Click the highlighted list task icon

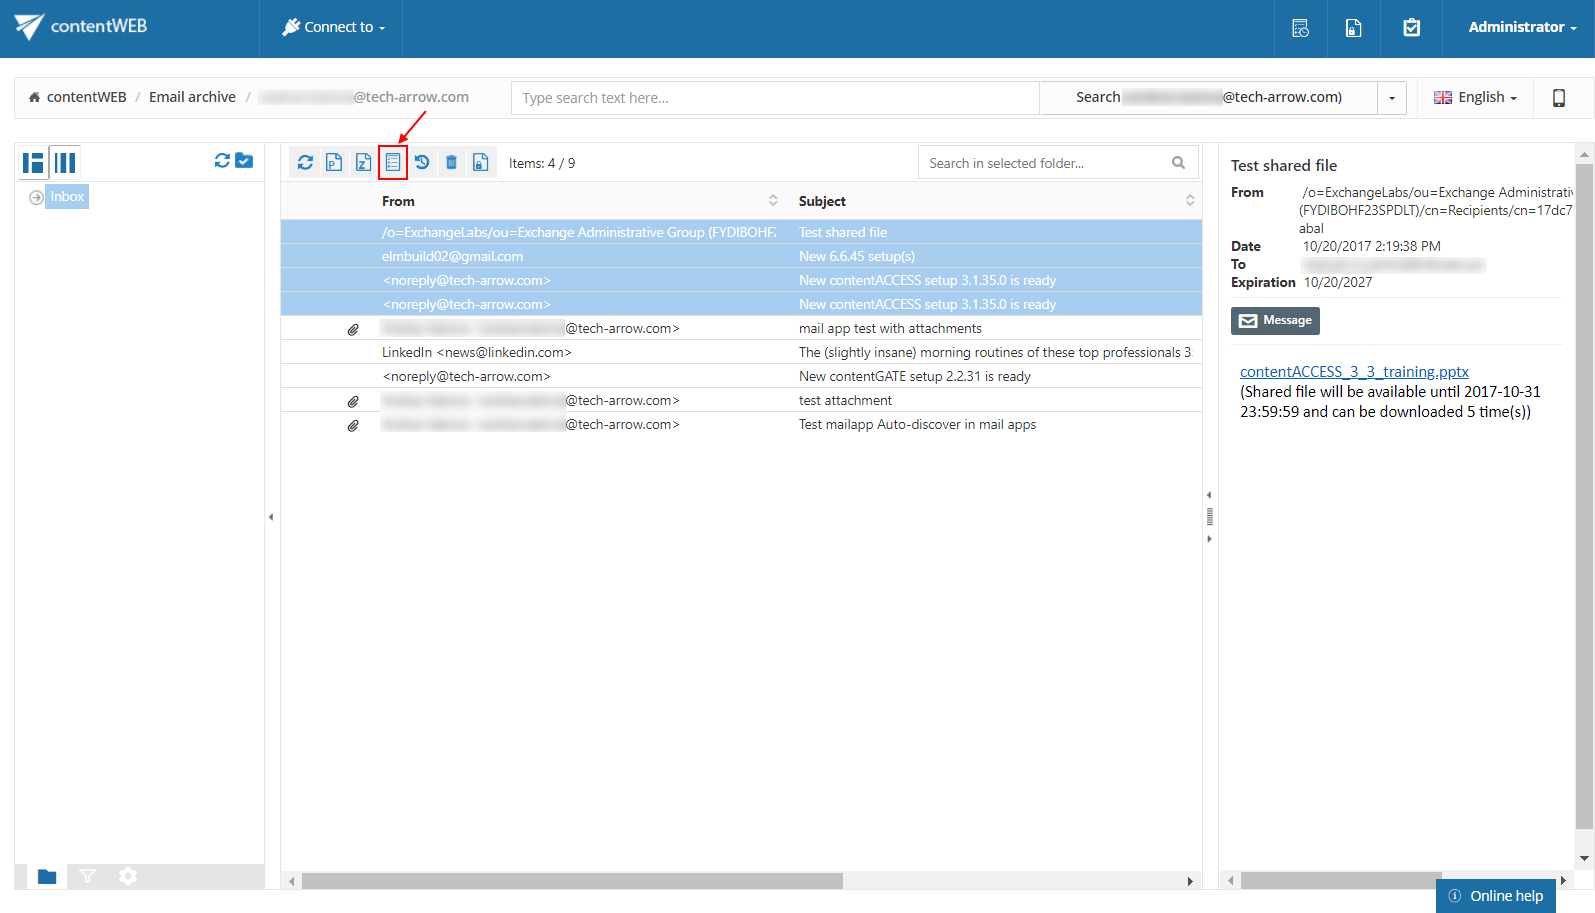click(393, 162)
